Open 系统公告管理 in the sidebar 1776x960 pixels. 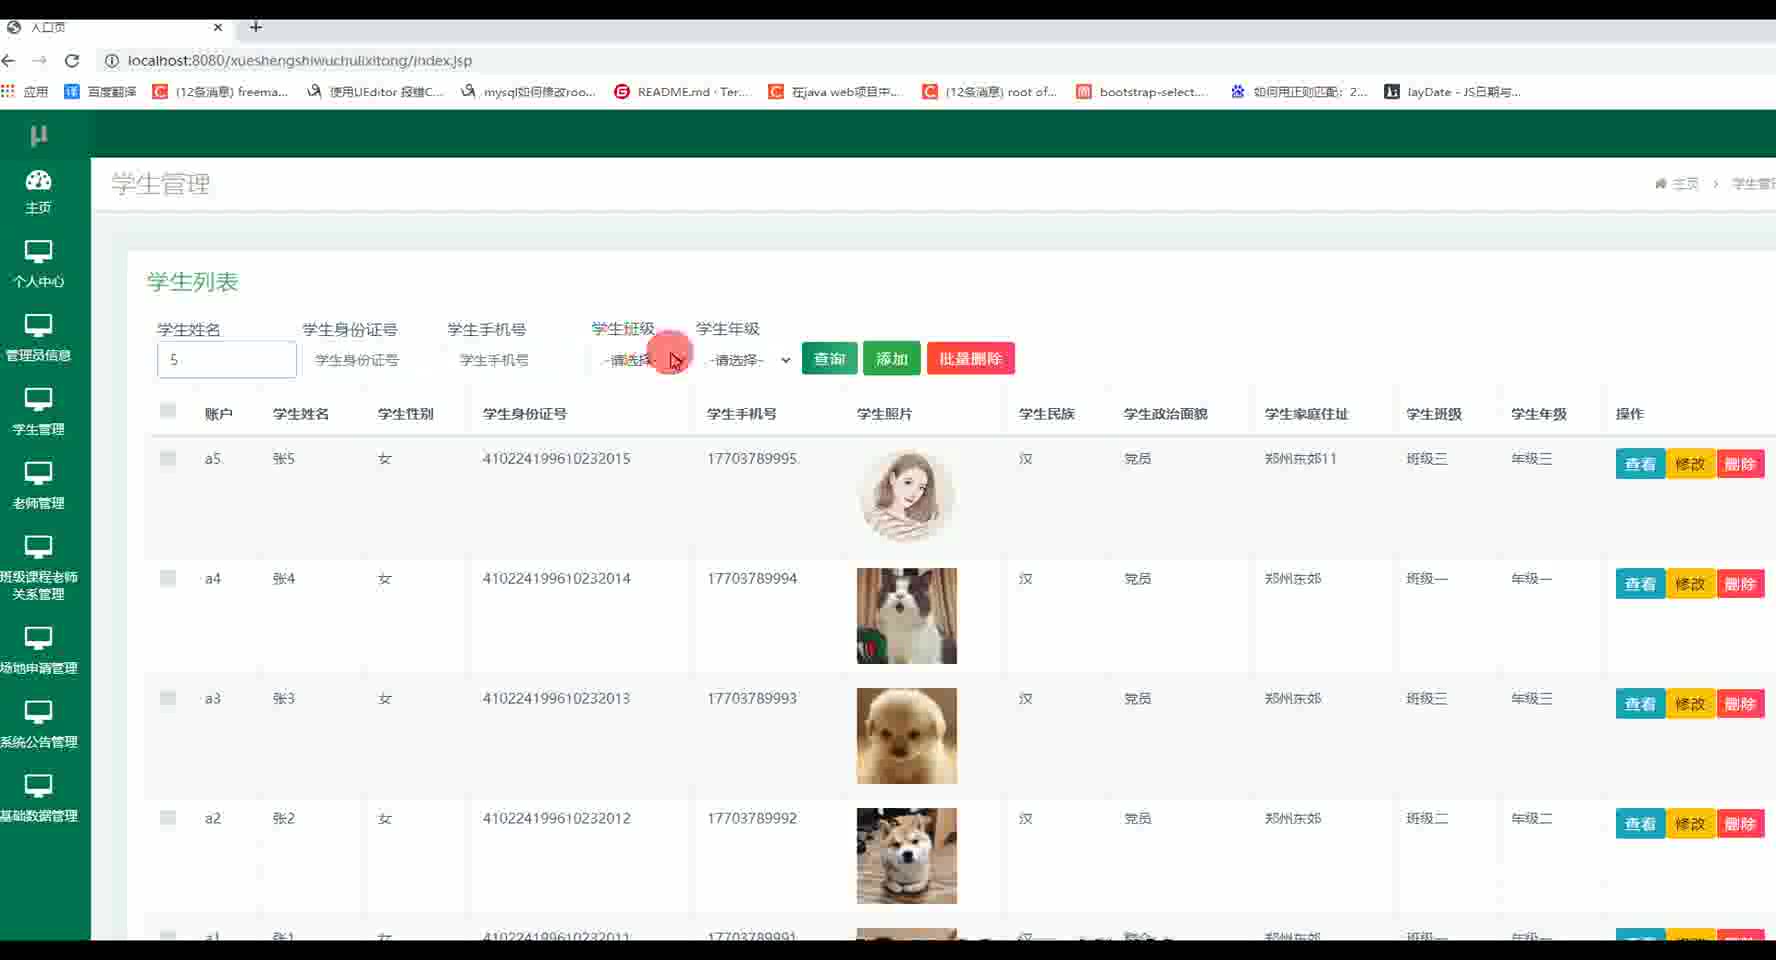(x=38, y=725)
